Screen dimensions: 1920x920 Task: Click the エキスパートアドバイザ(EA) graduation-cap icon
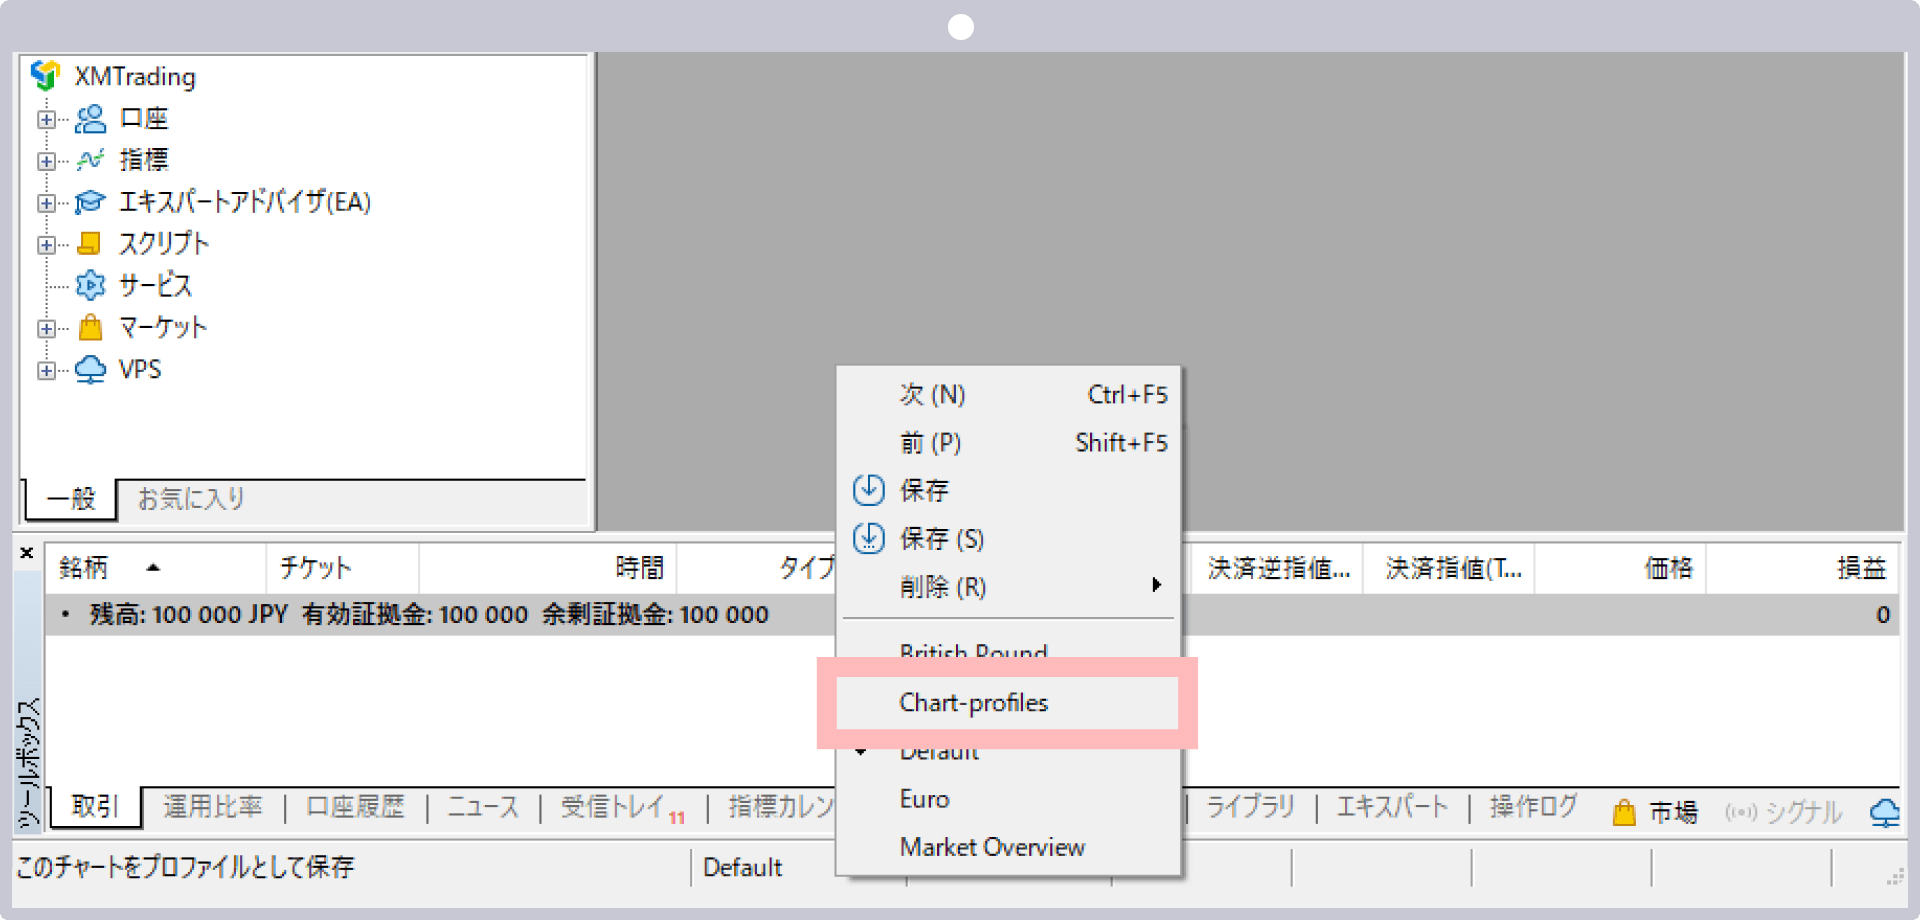90,201
